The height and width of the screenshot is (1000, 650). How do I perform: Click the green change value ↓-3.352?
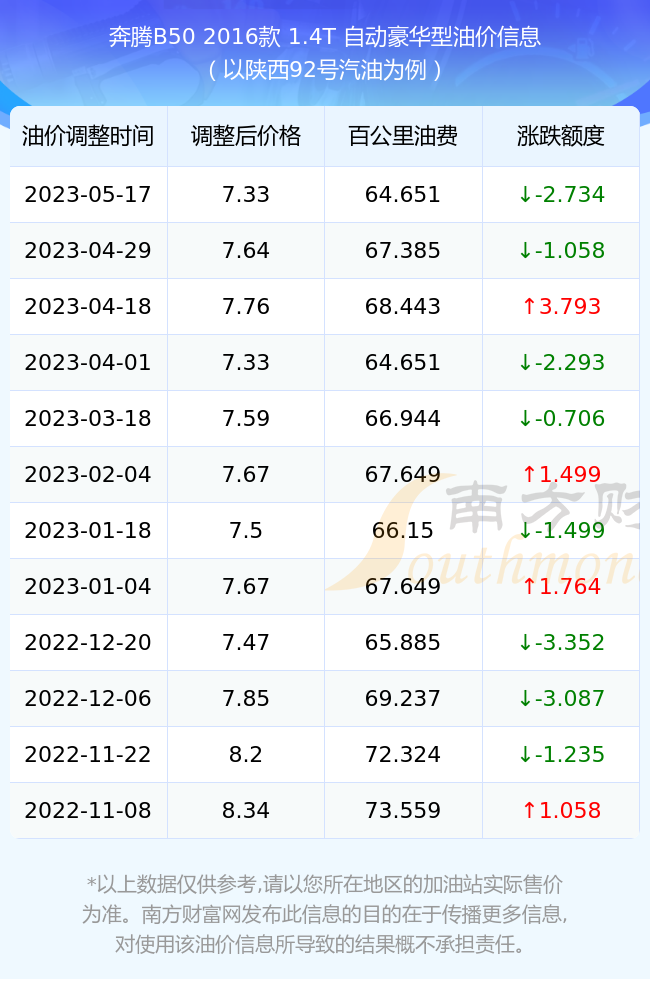coord(561,643)
